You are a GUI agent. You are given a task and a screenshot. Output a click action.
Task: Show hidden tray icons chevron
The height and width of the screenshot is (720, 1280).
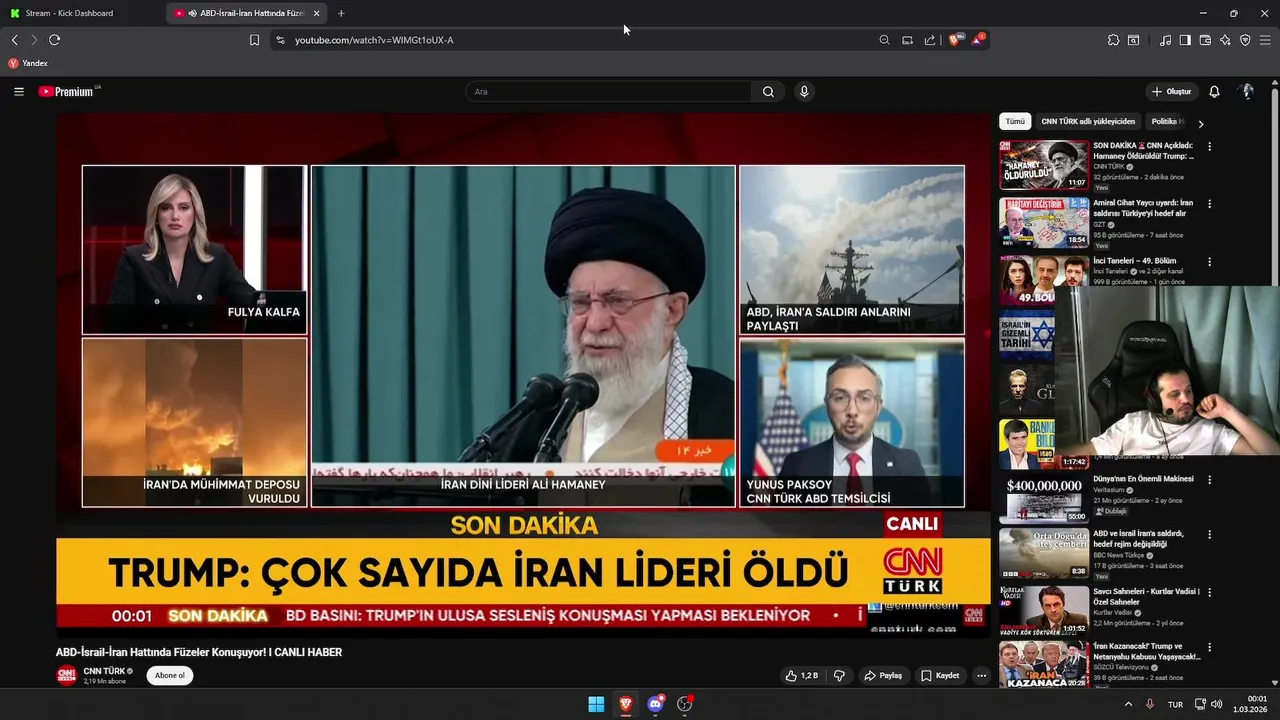(x=1129, y=704)
